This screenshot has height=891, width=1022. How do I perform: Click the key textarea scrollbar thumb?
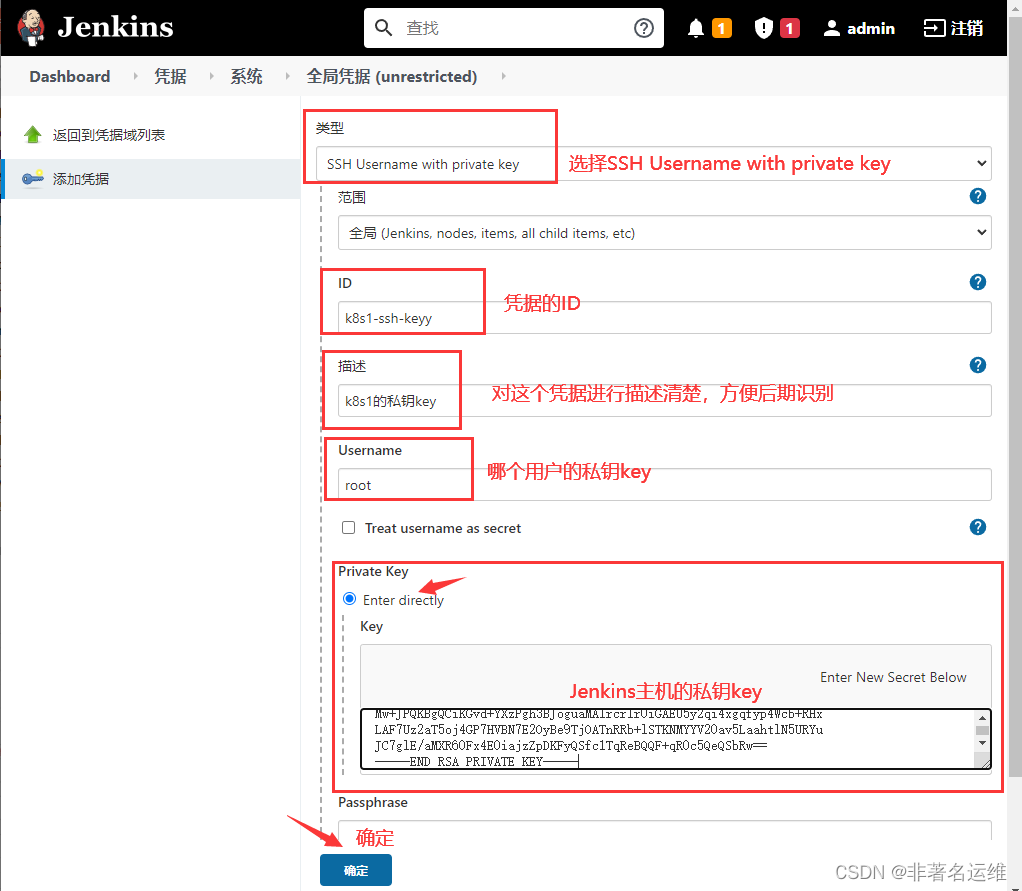(982, 731)
